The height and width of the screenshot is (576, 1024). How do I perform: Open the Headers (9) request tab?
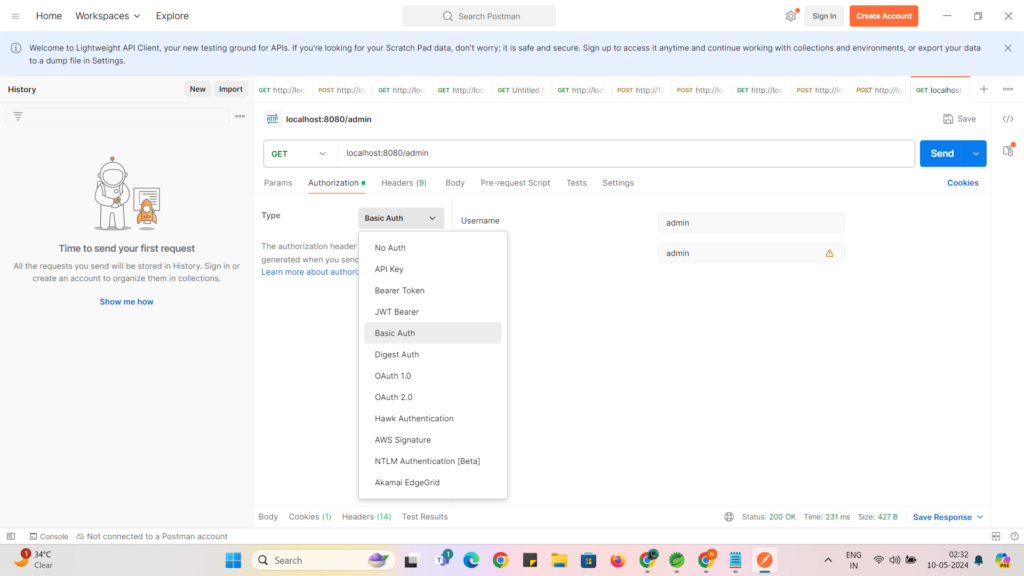coord(404,183)
